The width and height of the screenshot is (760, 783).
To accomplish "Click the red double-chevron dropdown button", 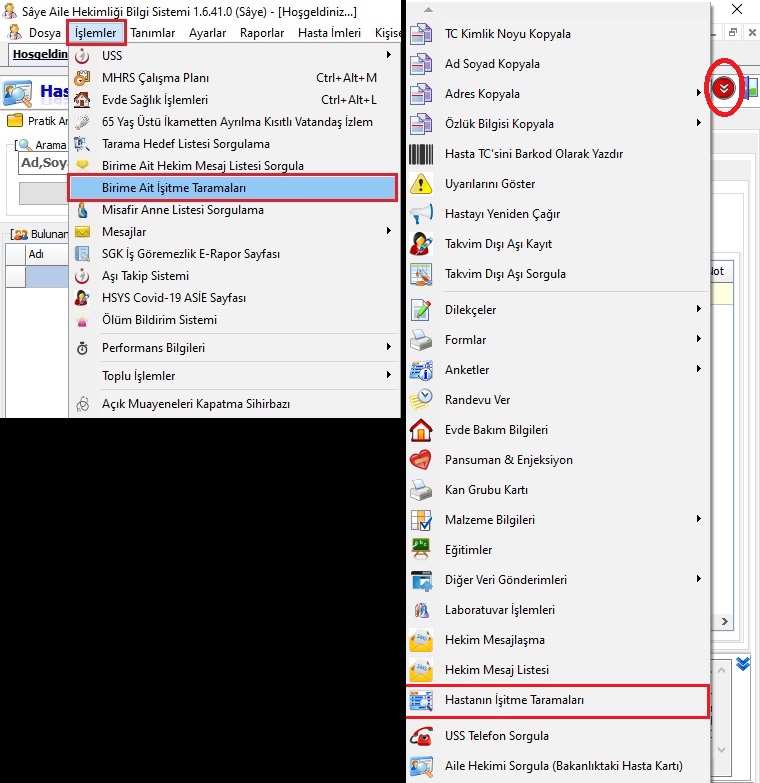I will [724, 88].
